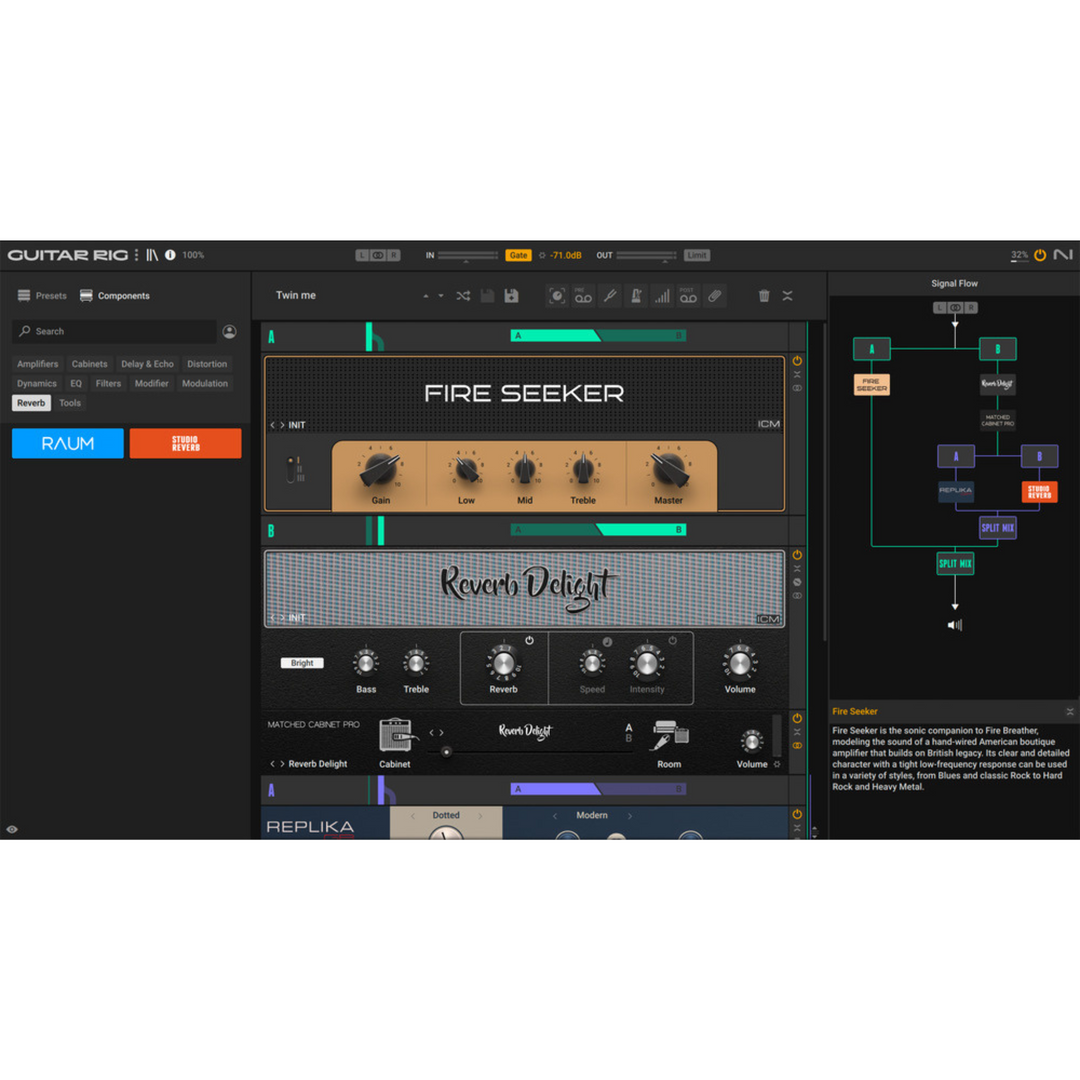Image resolution: width=1080 pixels, height=1080 pixels.
Task: Select green Split Mix block in Signal Flow
Action: [955, 563]
